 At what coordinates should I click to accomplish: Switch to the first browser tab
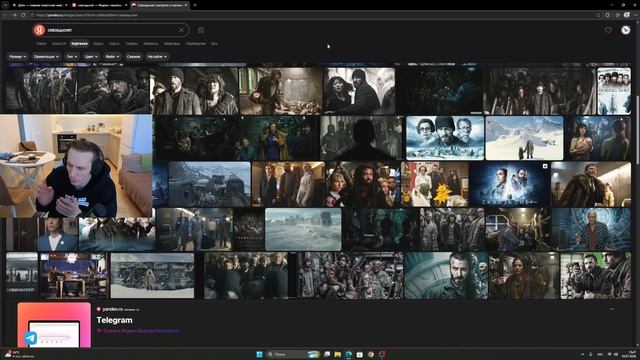click(x=39, y=5)
